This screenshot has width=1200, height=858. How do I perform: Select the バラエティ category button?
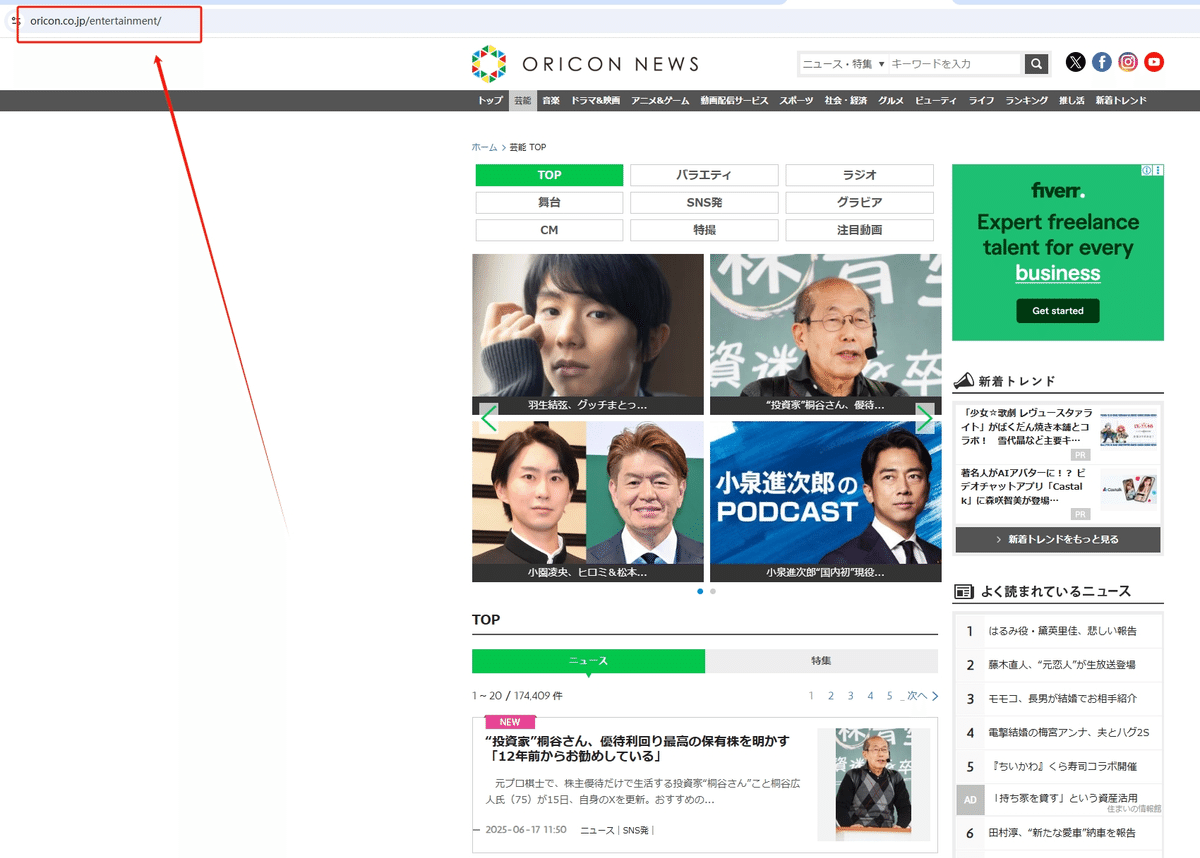point(704,175)
